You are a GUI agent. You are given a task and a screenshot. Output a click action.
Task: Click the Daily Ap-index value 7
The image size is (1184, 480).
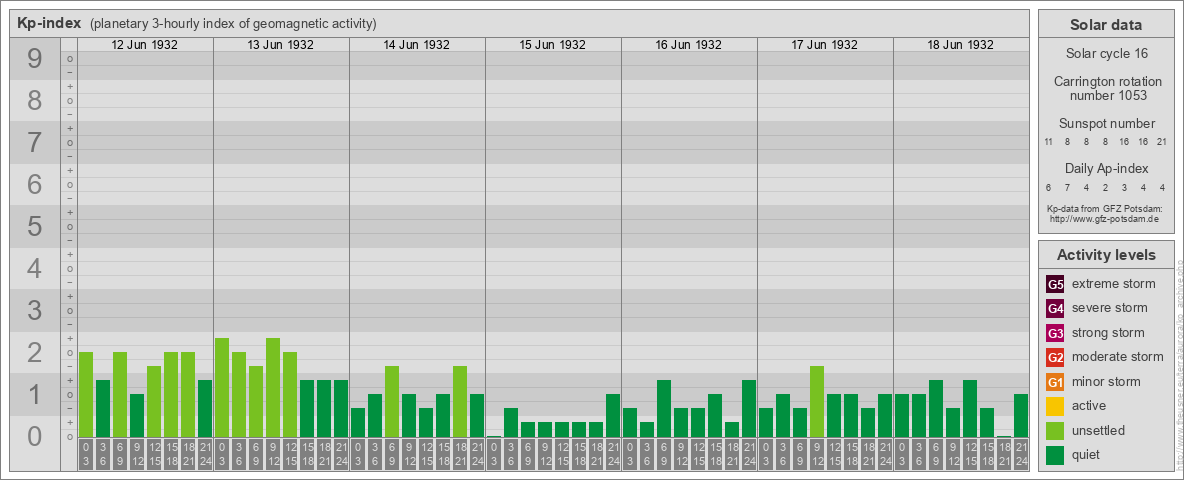pyautogui.click(x=1068, y=187)
